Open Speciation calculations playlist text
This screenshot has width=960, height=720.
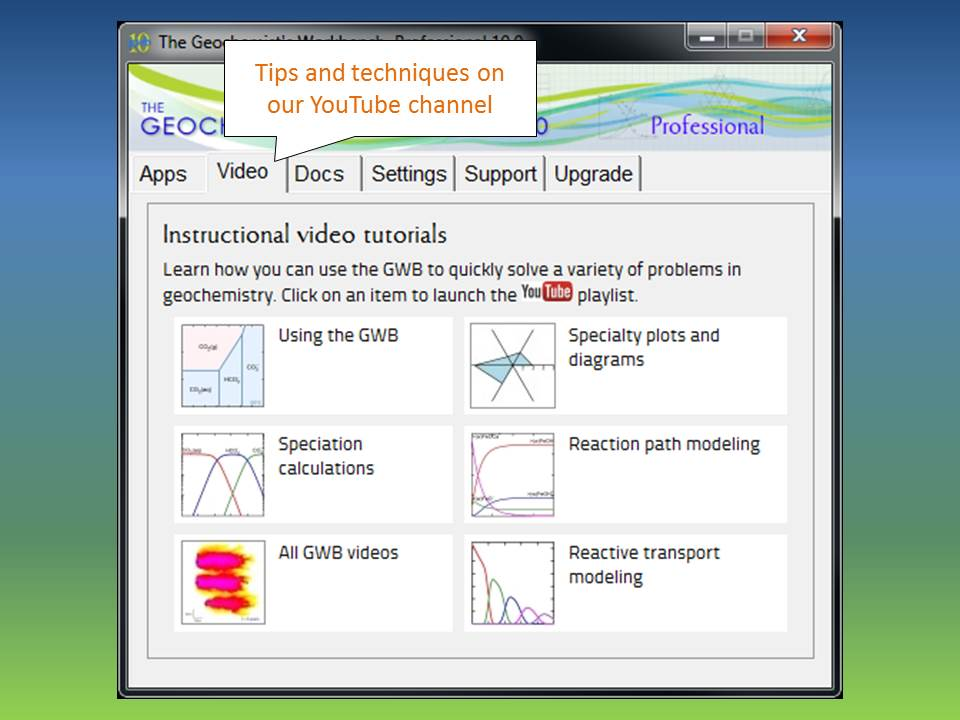[326, 456]
